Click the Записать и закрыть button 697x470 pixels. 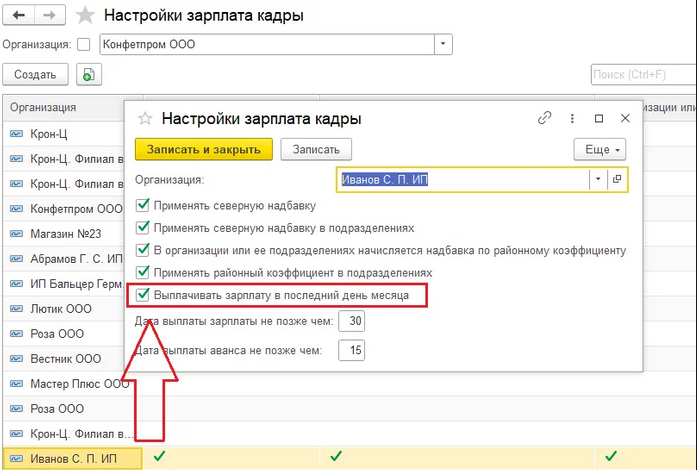click(x=204, y=149)
